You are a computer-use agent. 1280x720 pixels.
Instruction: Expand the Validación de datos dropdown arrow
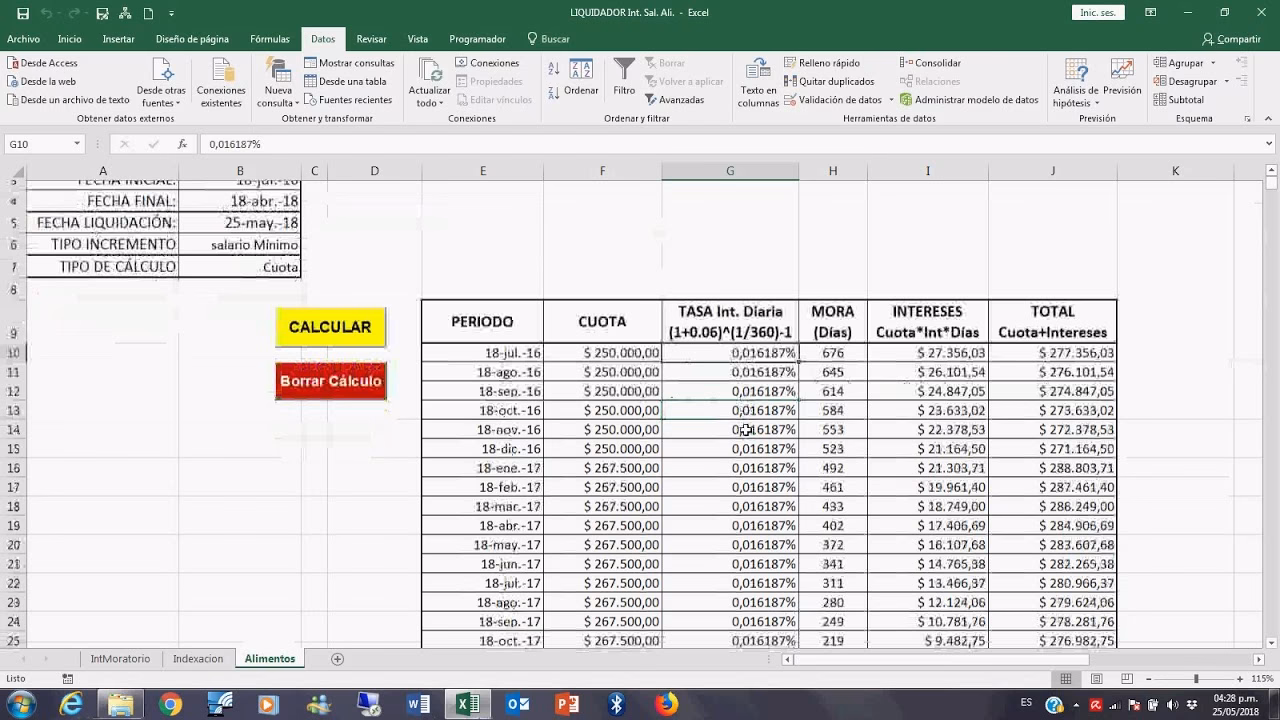(891, 100)
